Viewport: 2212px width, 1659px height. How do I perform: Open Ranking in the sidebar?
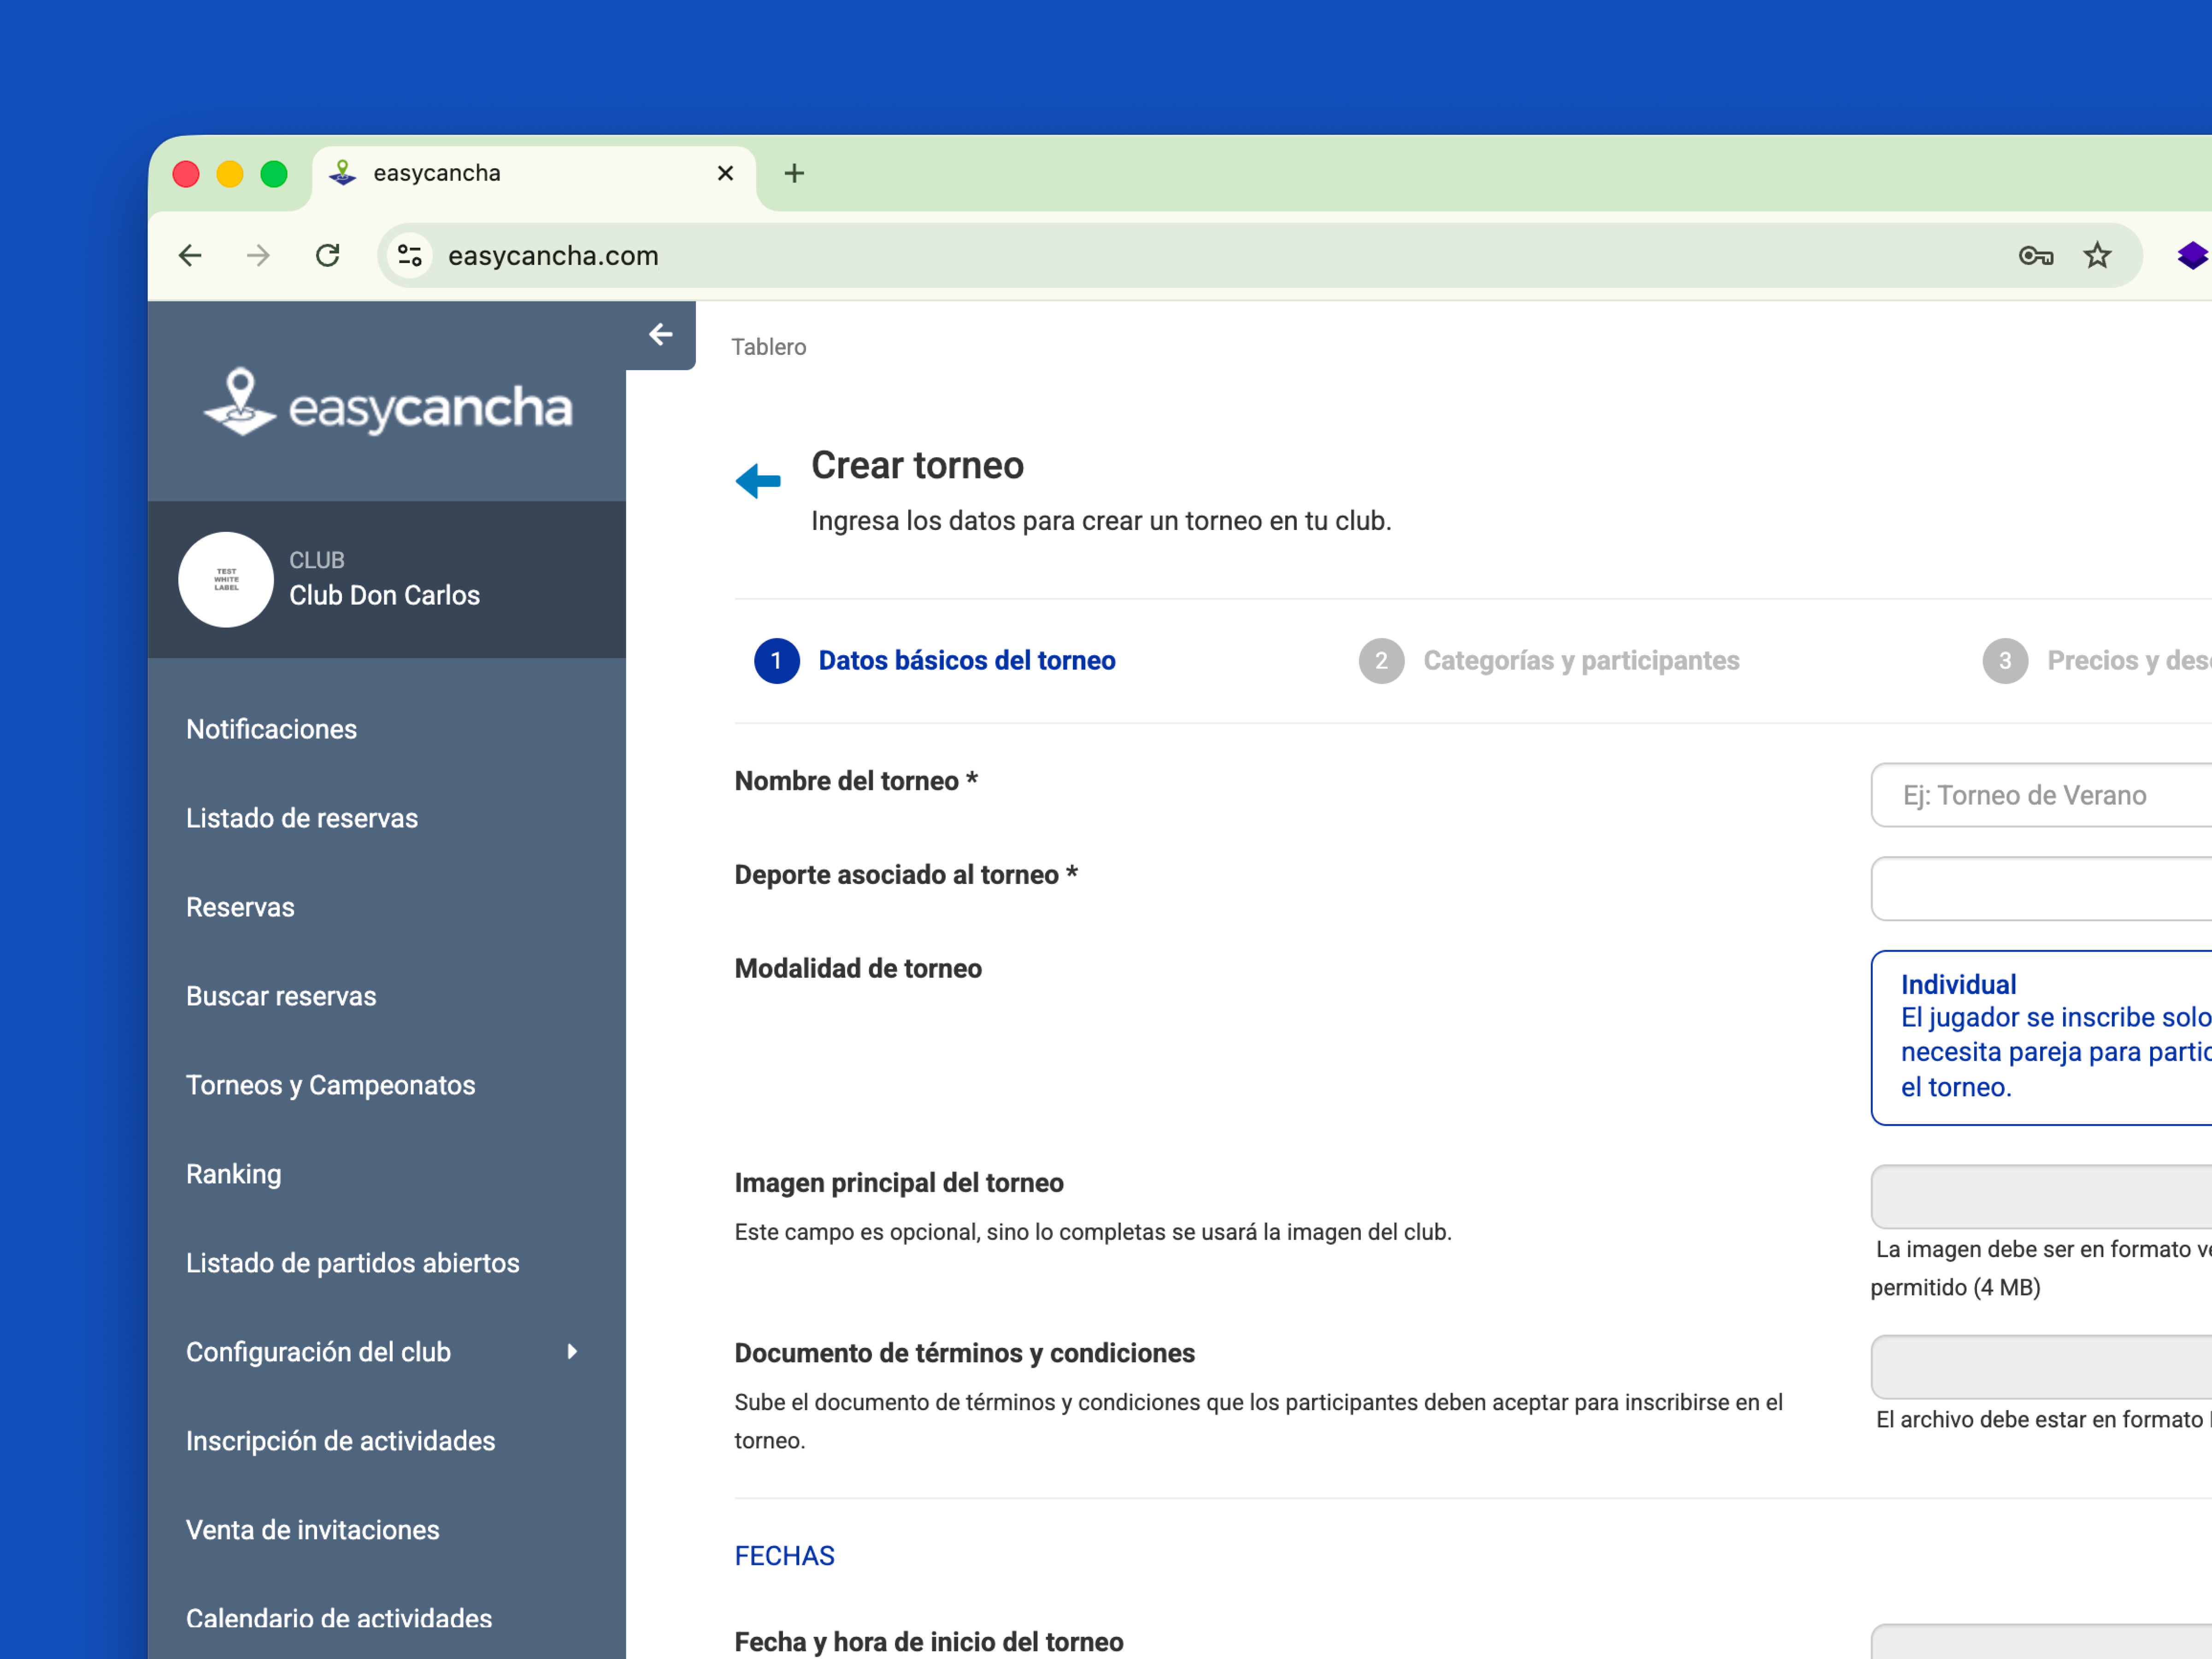(x=234, y=1174)
